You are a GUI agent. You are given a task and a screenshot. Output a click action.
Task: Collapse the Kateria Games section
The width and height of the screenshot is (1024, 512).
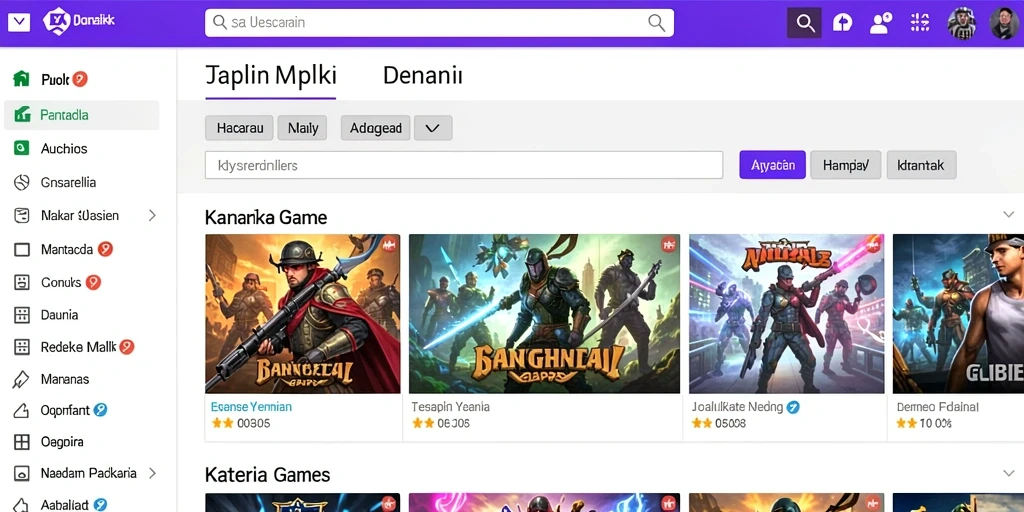[1008, 472]
